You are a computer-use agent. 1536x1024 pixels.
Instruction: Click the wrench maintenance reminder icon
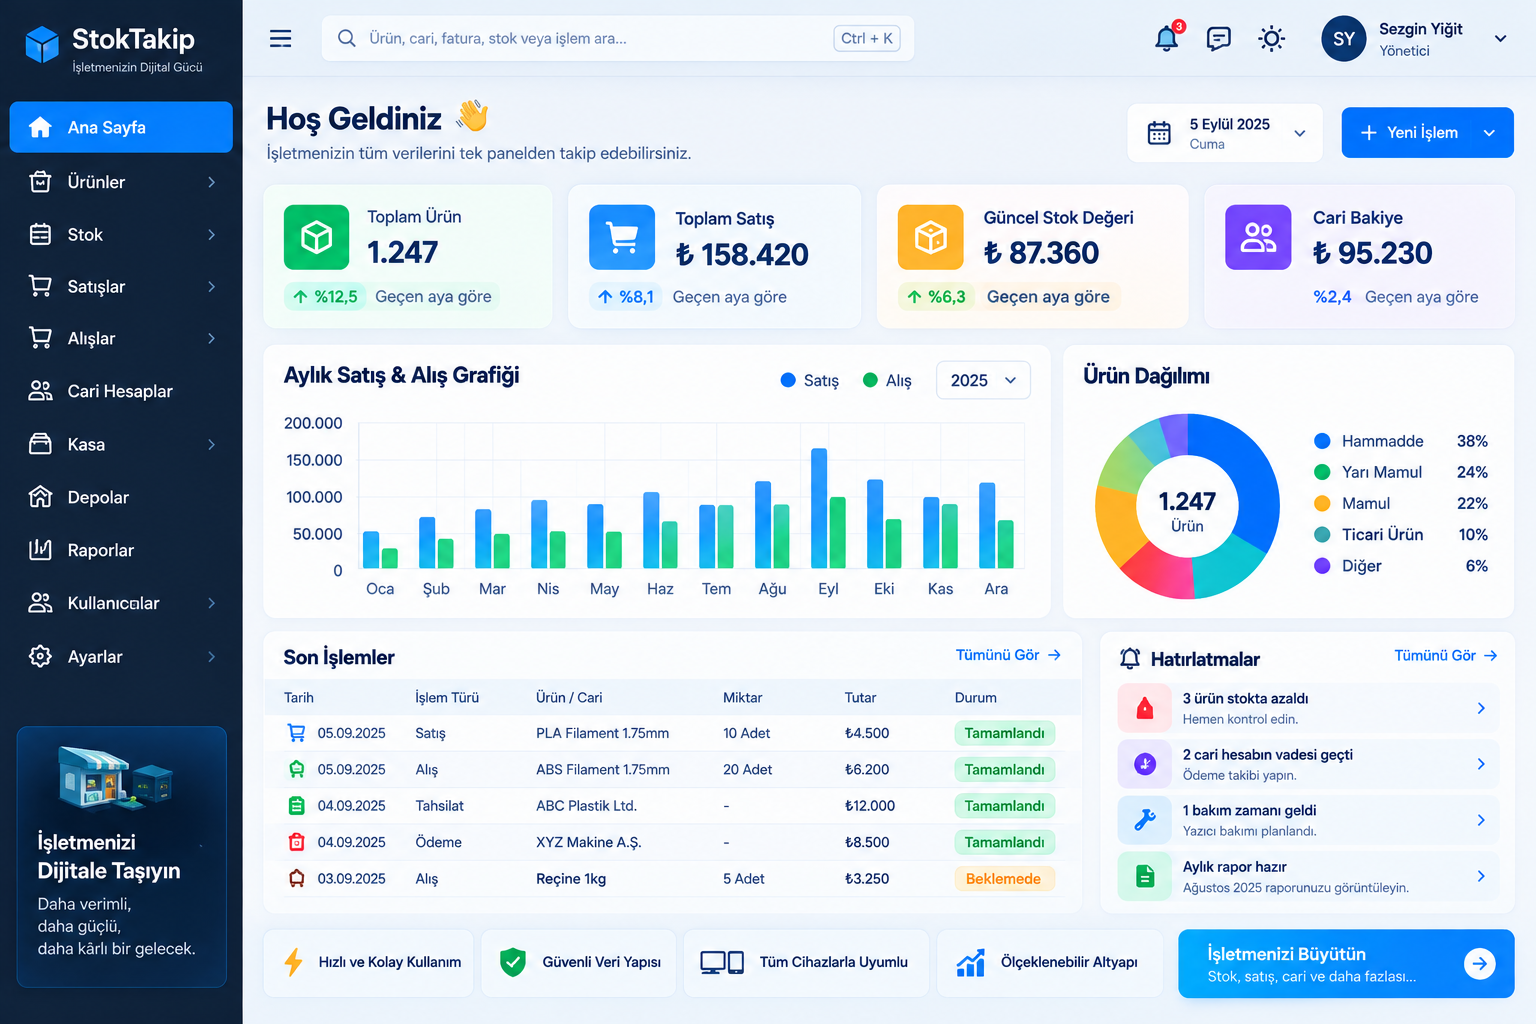(1145, 820)
